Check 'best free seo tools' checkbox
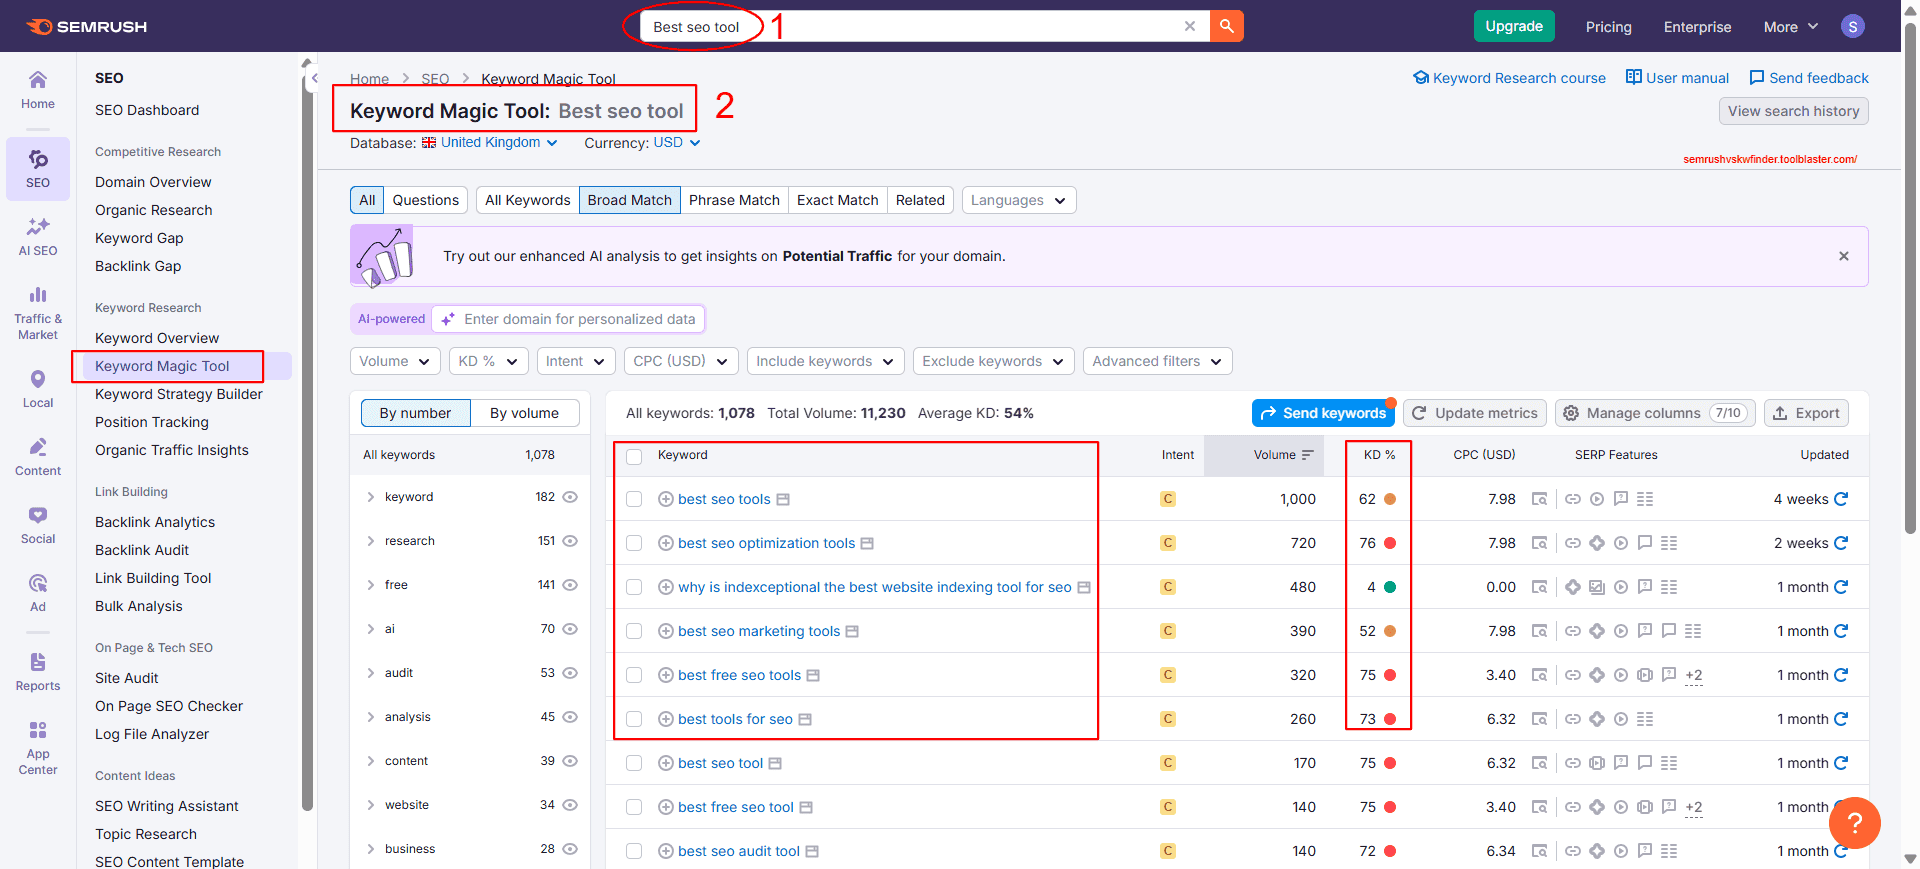The image size is (1920, 869). [x=634, y=675]
